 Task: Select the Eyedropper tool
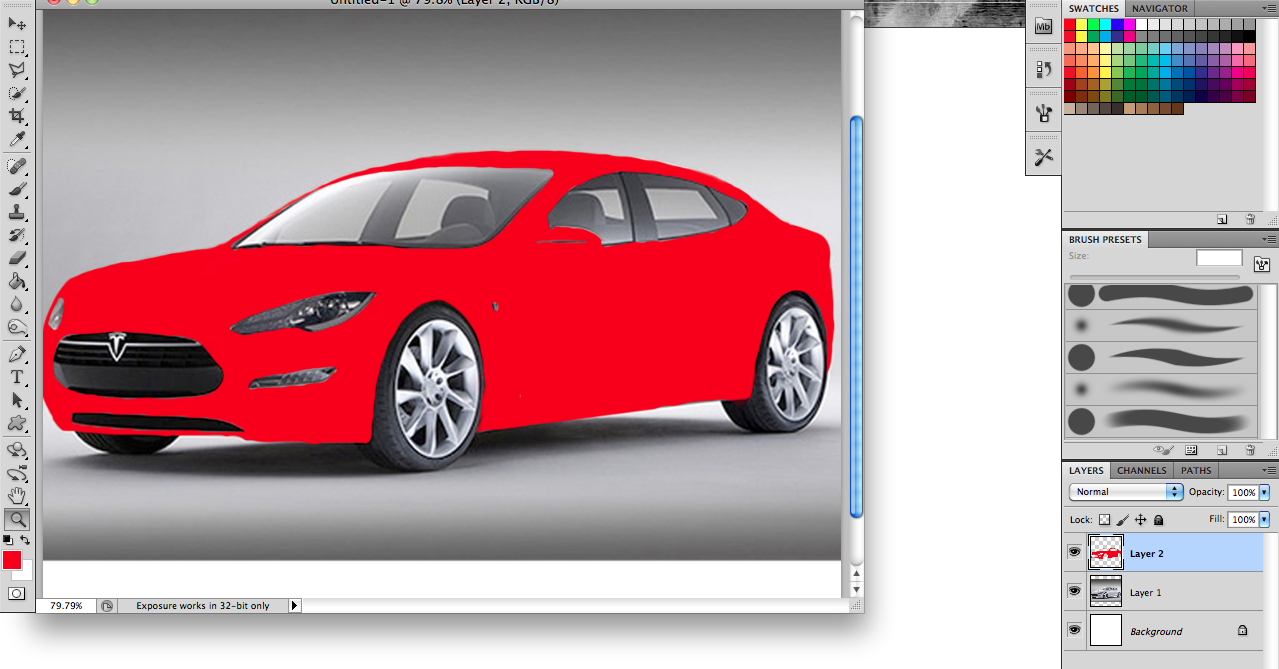coord(17,139)
